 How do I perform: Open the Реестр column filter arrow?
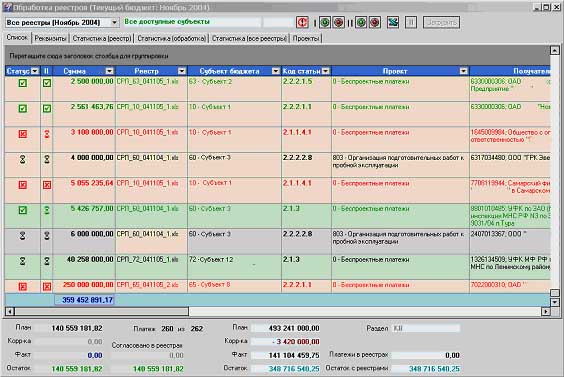coord(182,71)
